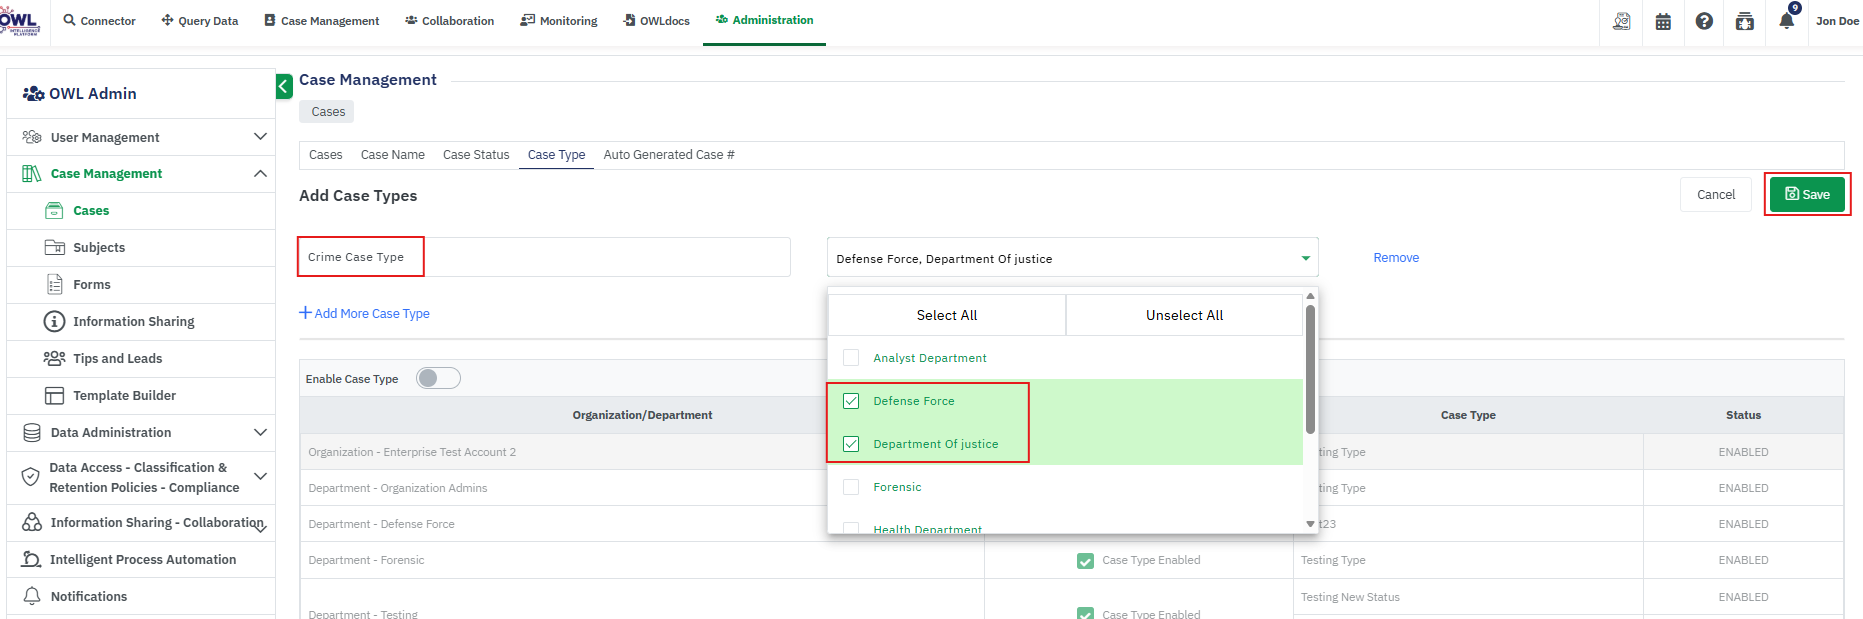Click the help question mark icon
The image size is (1863, 619).
click(x=1704, y=21)
